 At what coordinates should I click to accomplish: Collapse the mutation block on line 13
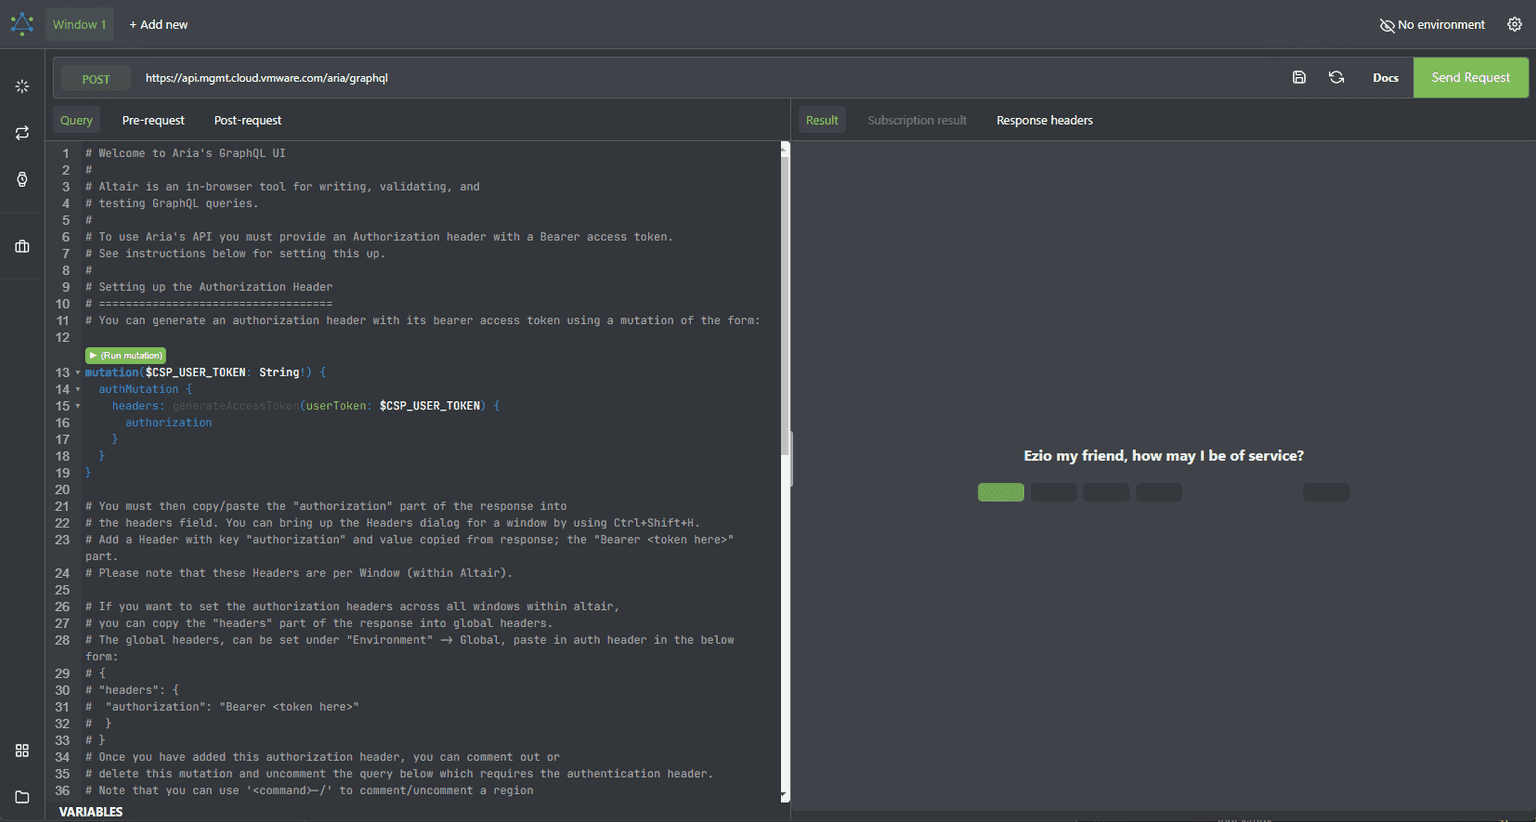click(x=76, y=372)
